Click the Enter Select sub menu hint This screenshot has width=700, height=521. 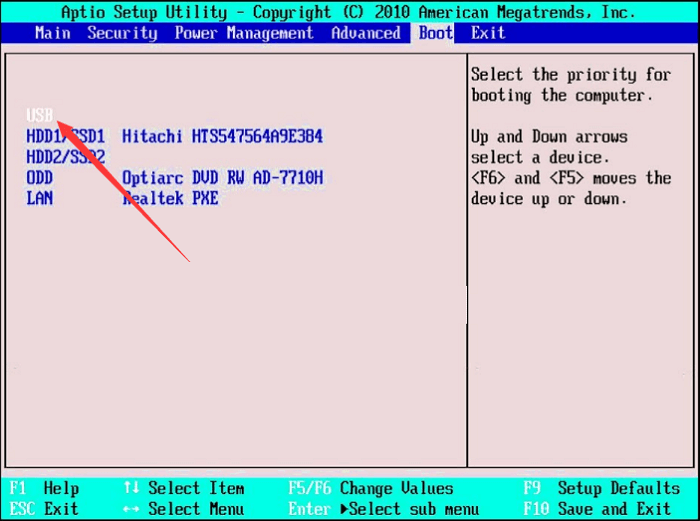tap(383, 509)
